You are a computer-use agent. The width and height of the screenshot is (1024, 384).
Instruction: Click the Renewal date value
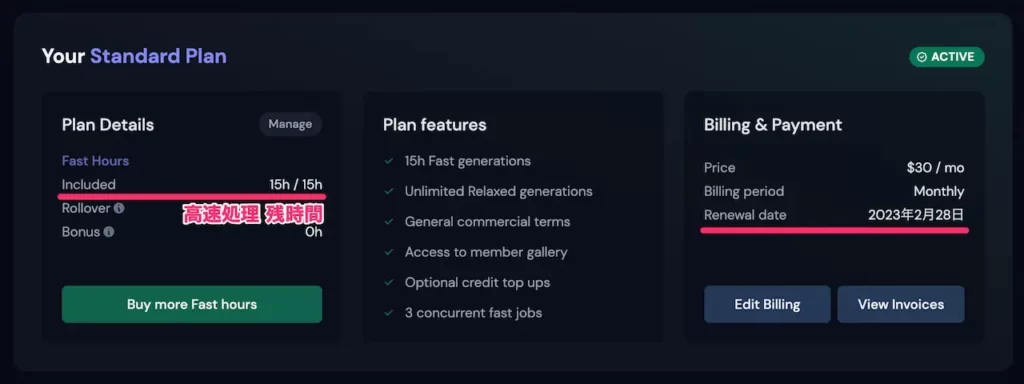tap(916, 215)
